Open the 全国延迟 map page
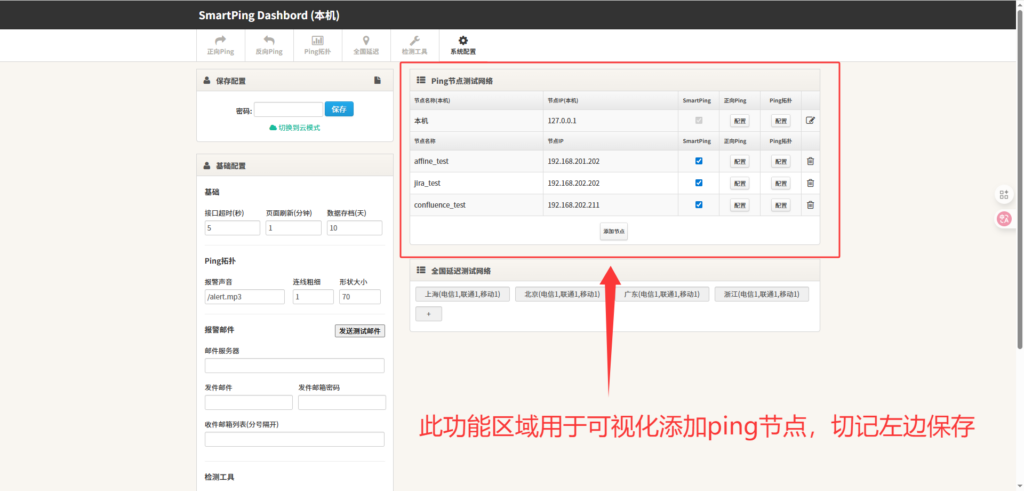The width and height of the screenshot is (1024, 491). 366,45
